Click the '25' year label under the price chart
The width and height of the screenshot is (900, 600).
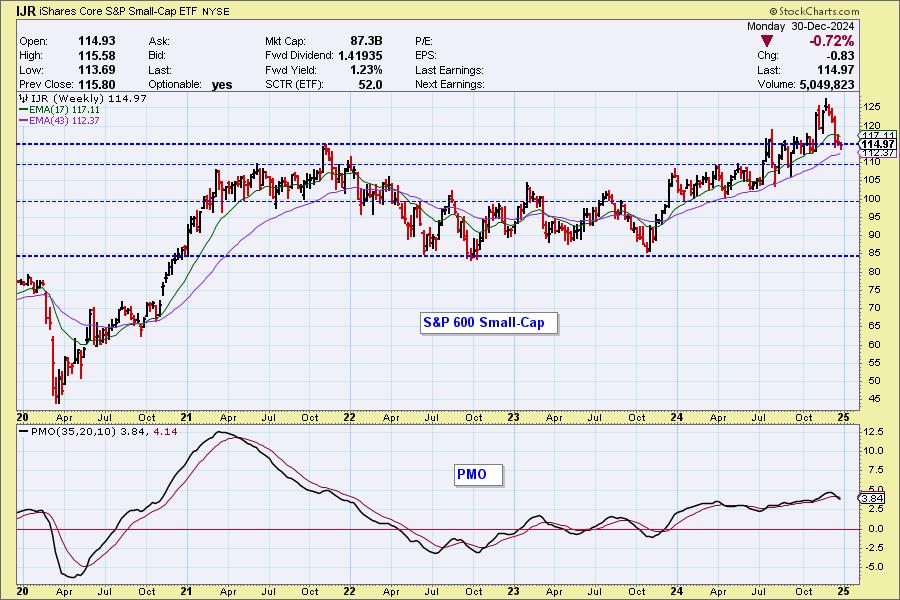(843, 417)
